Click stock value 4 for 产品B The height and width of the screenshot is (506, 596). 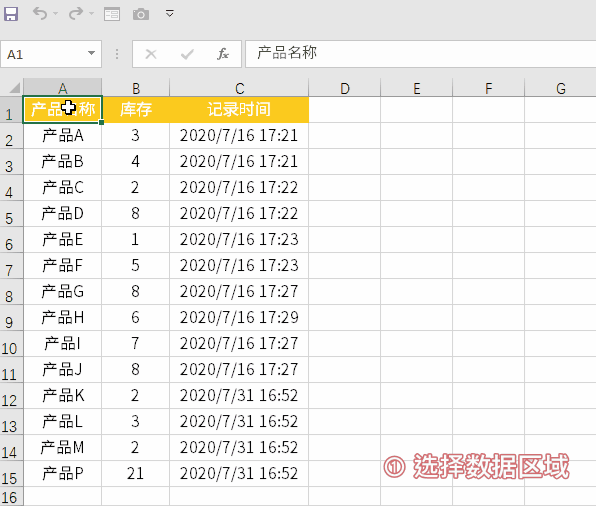click(136, 162)
